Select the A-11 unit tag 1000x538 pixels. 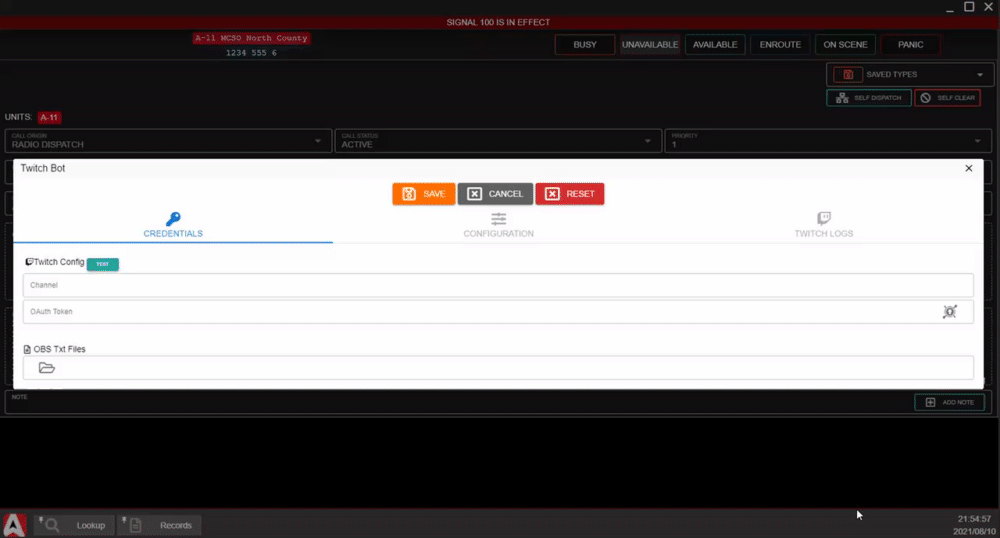49,117
